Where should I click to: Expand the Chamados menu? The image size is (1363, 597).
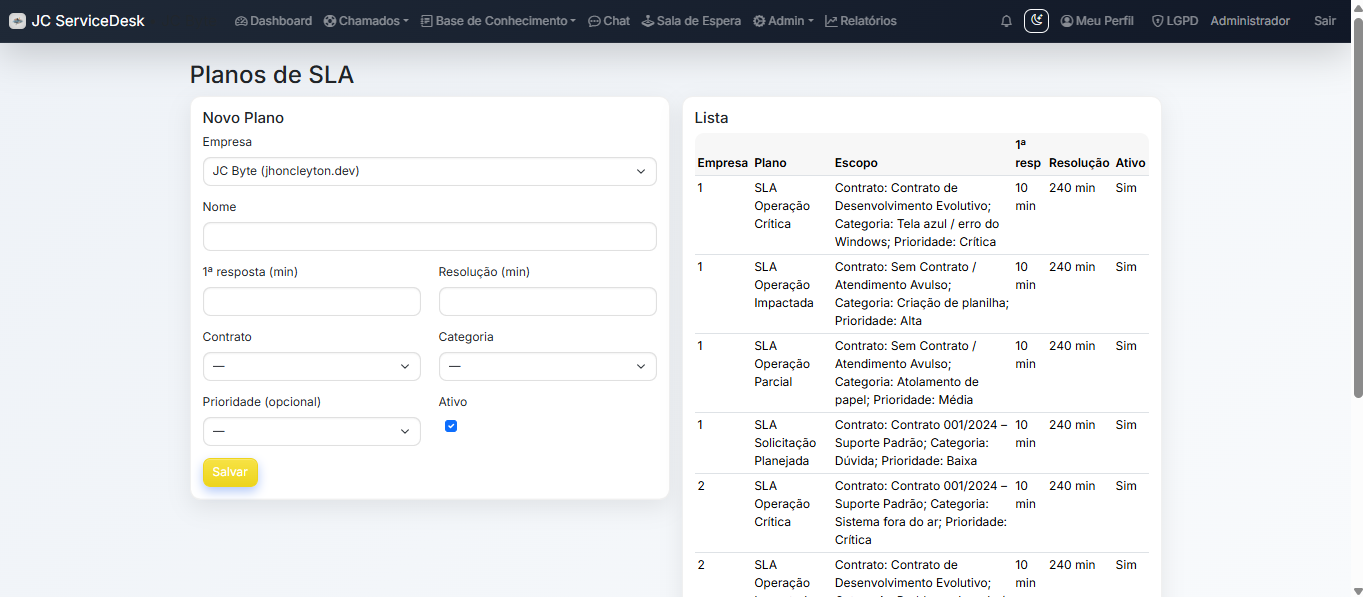tap(367, 21)
